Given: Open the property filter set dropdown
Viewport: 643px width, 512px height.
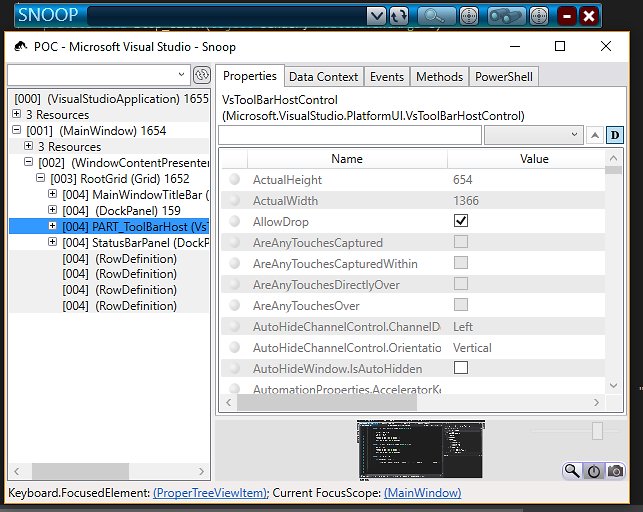Looking at the screenshot, I should (534, 135).
